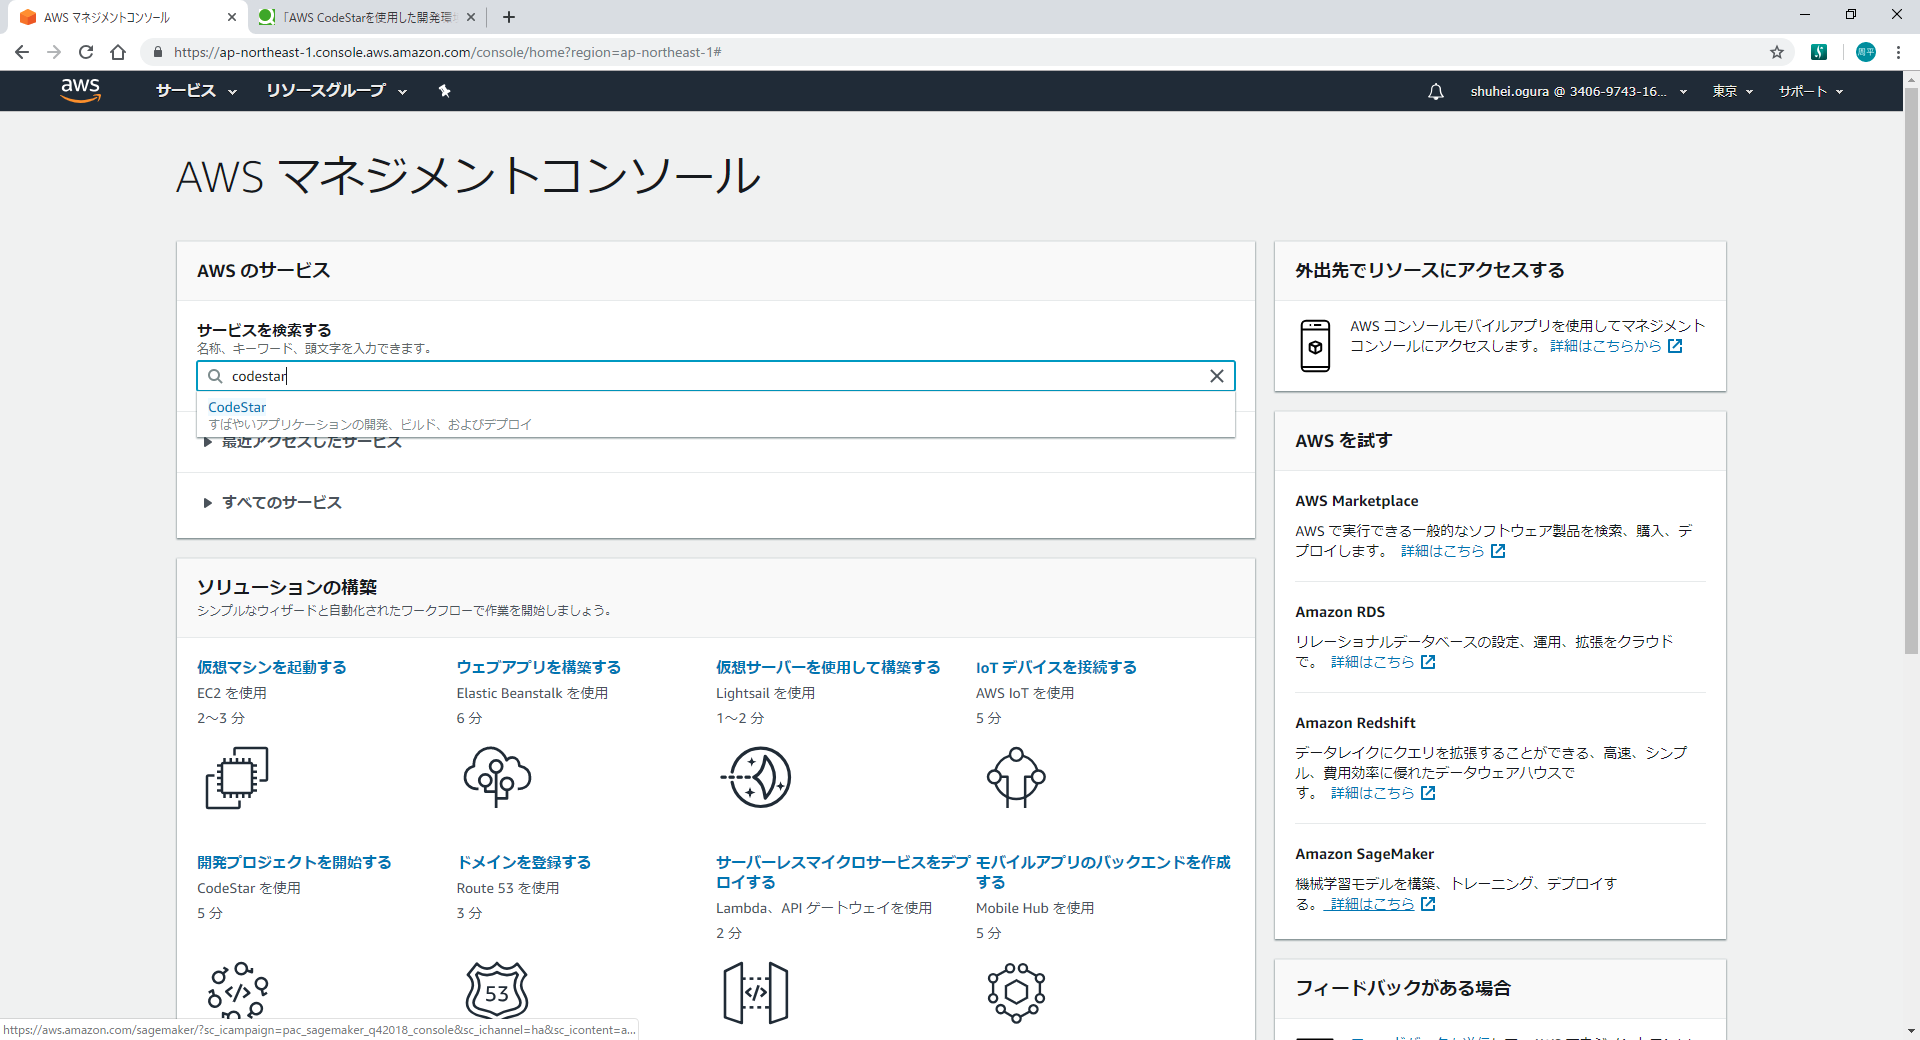Select the EC2 virtual machine chip icon
This screenshot has height=1040, width=1920.
point(237,777)
